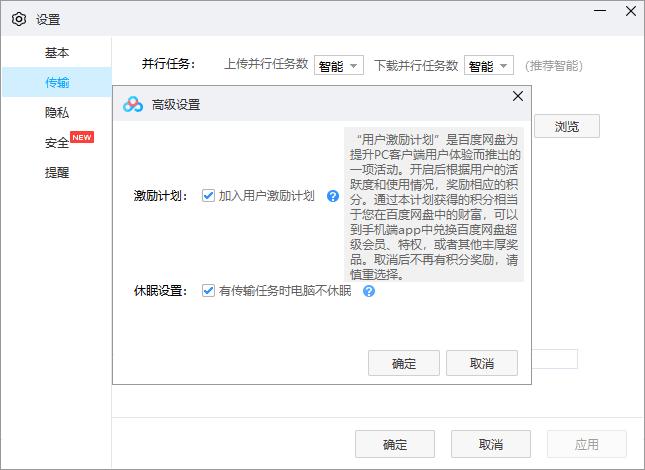Viewport: 645px width, 470px height.
Task: Click 取消 in the 高级设置 dialog
Action: tap(482, 363)
